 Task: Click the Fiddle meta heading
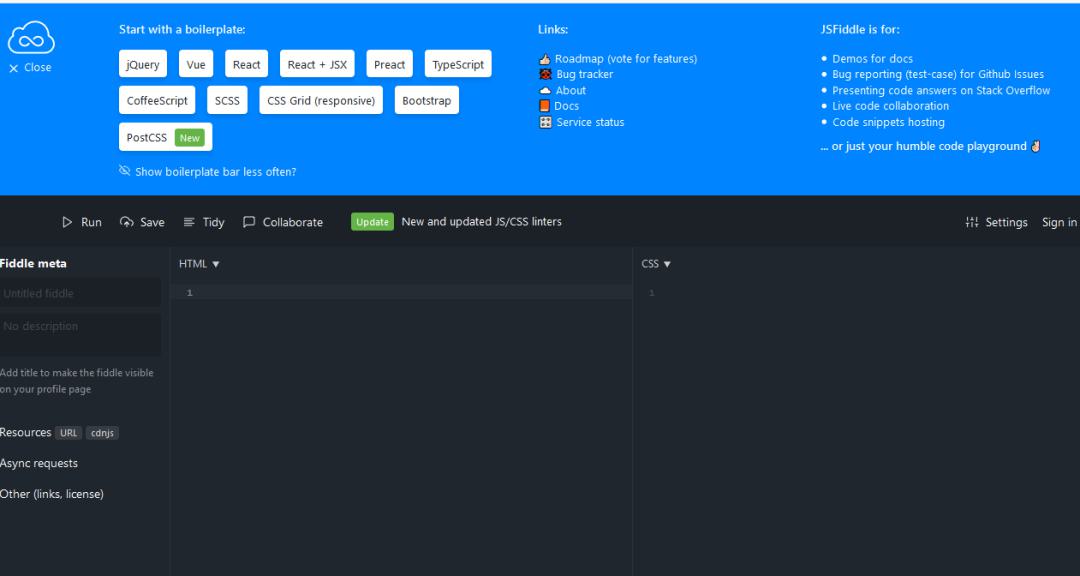(33, 263)
